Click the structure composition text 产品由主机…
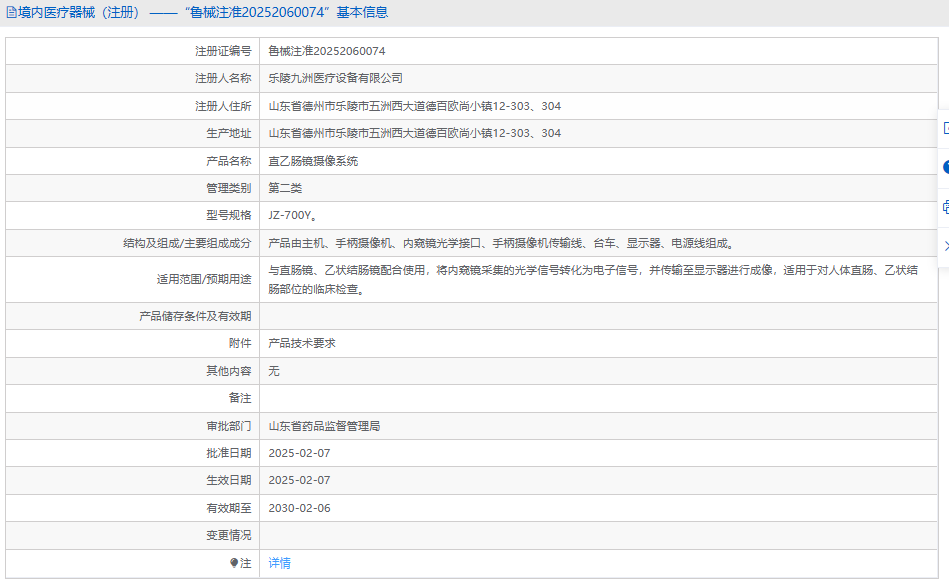The image size is (949, 588). click(502, 243)
